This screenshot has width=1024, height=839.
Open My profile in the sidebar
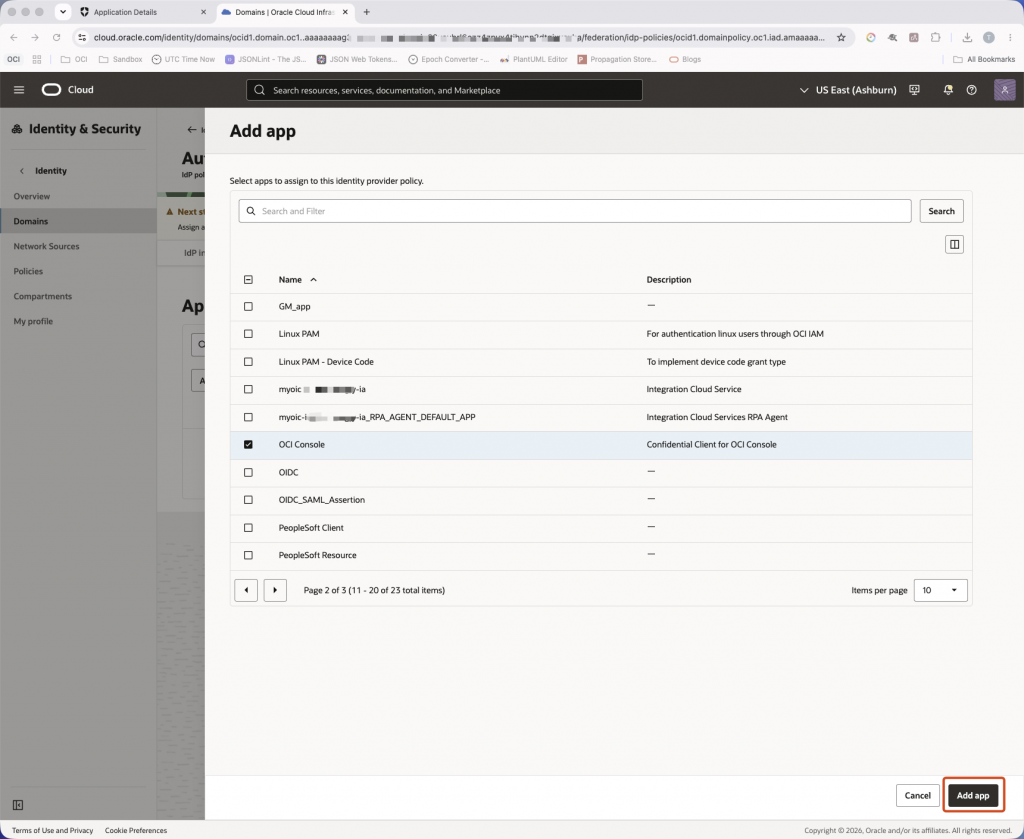point(33,321)
